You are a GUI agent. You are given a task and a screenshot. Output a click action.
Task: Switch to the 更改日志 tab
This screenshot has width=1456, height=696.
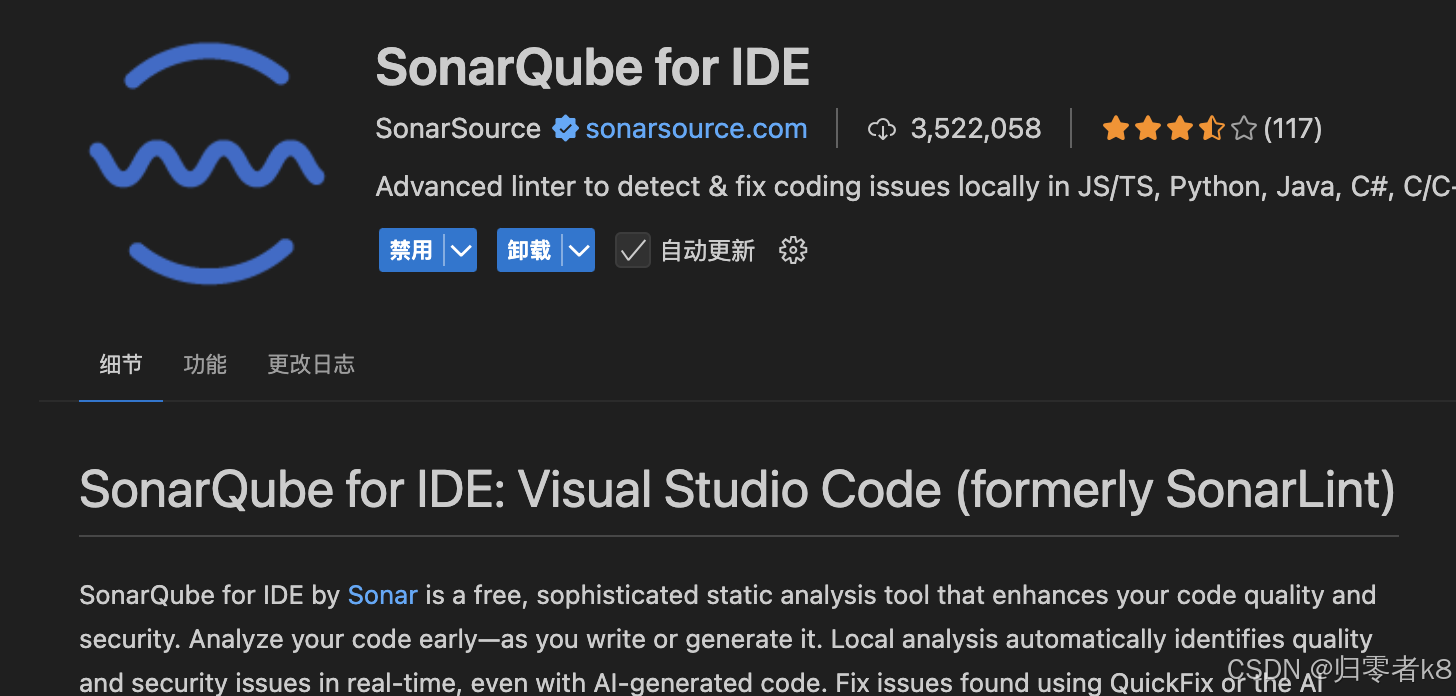point(310,364)
